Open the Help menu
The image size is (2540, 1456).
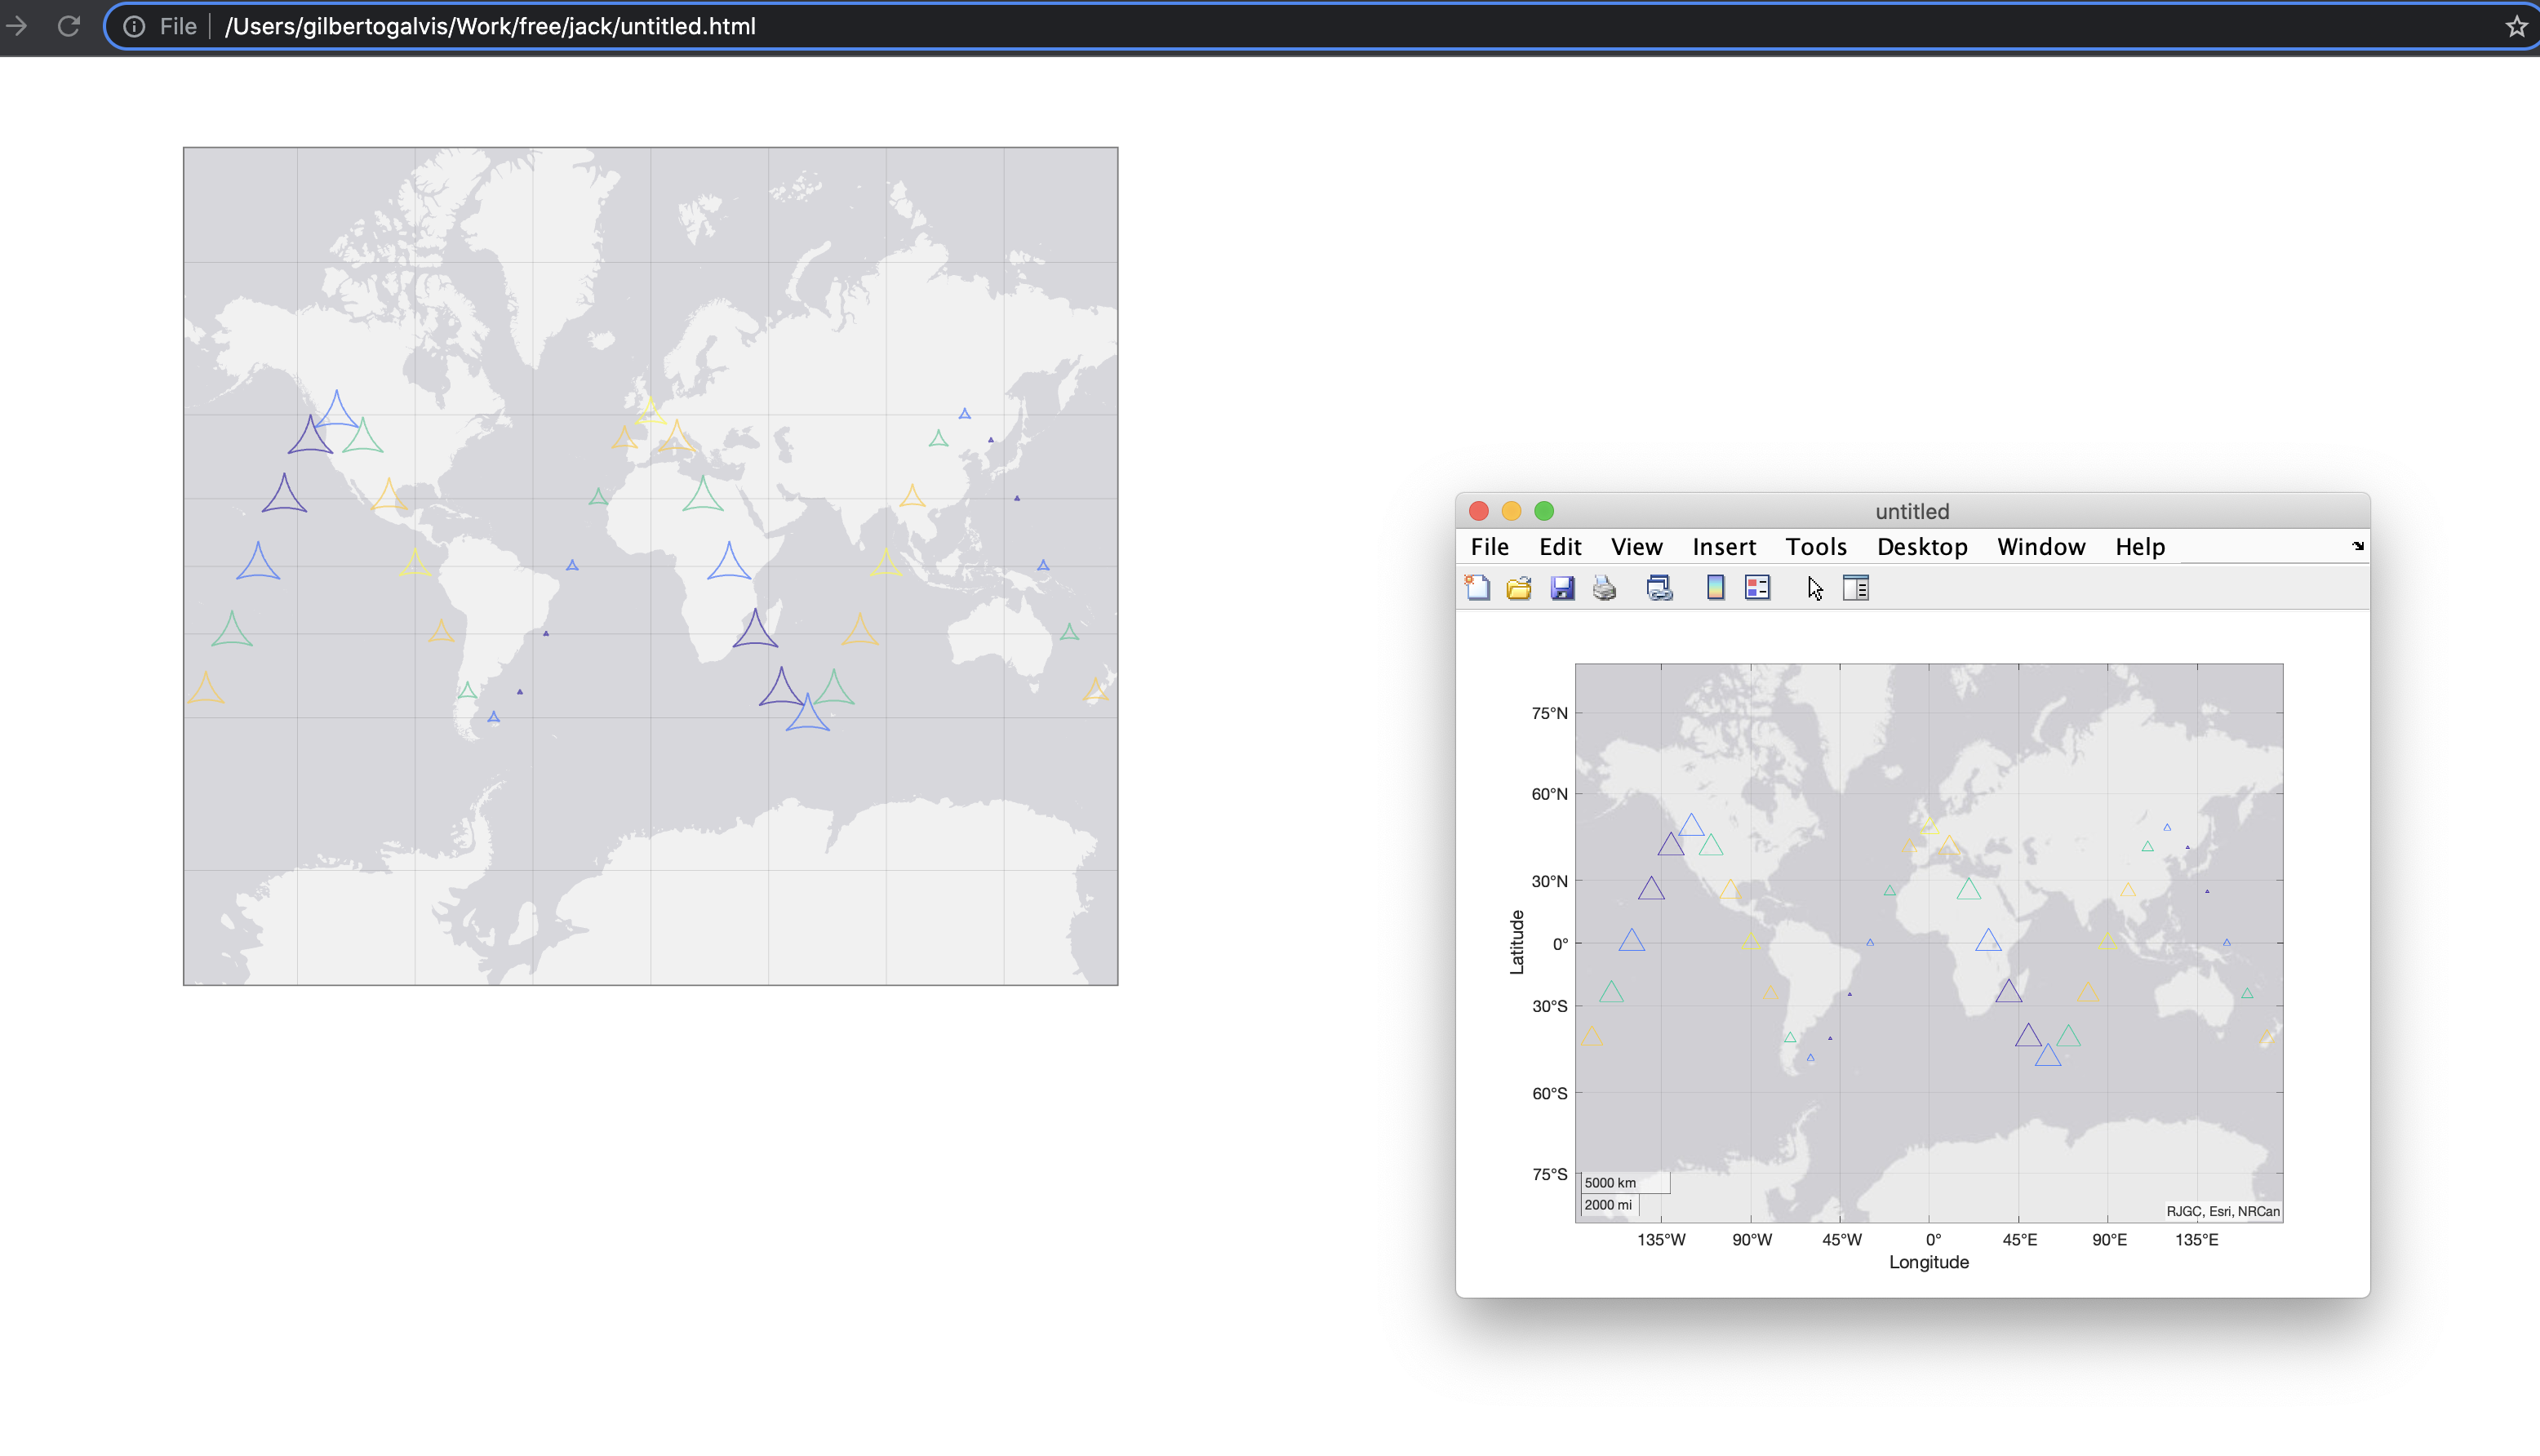pos(2139,546)
